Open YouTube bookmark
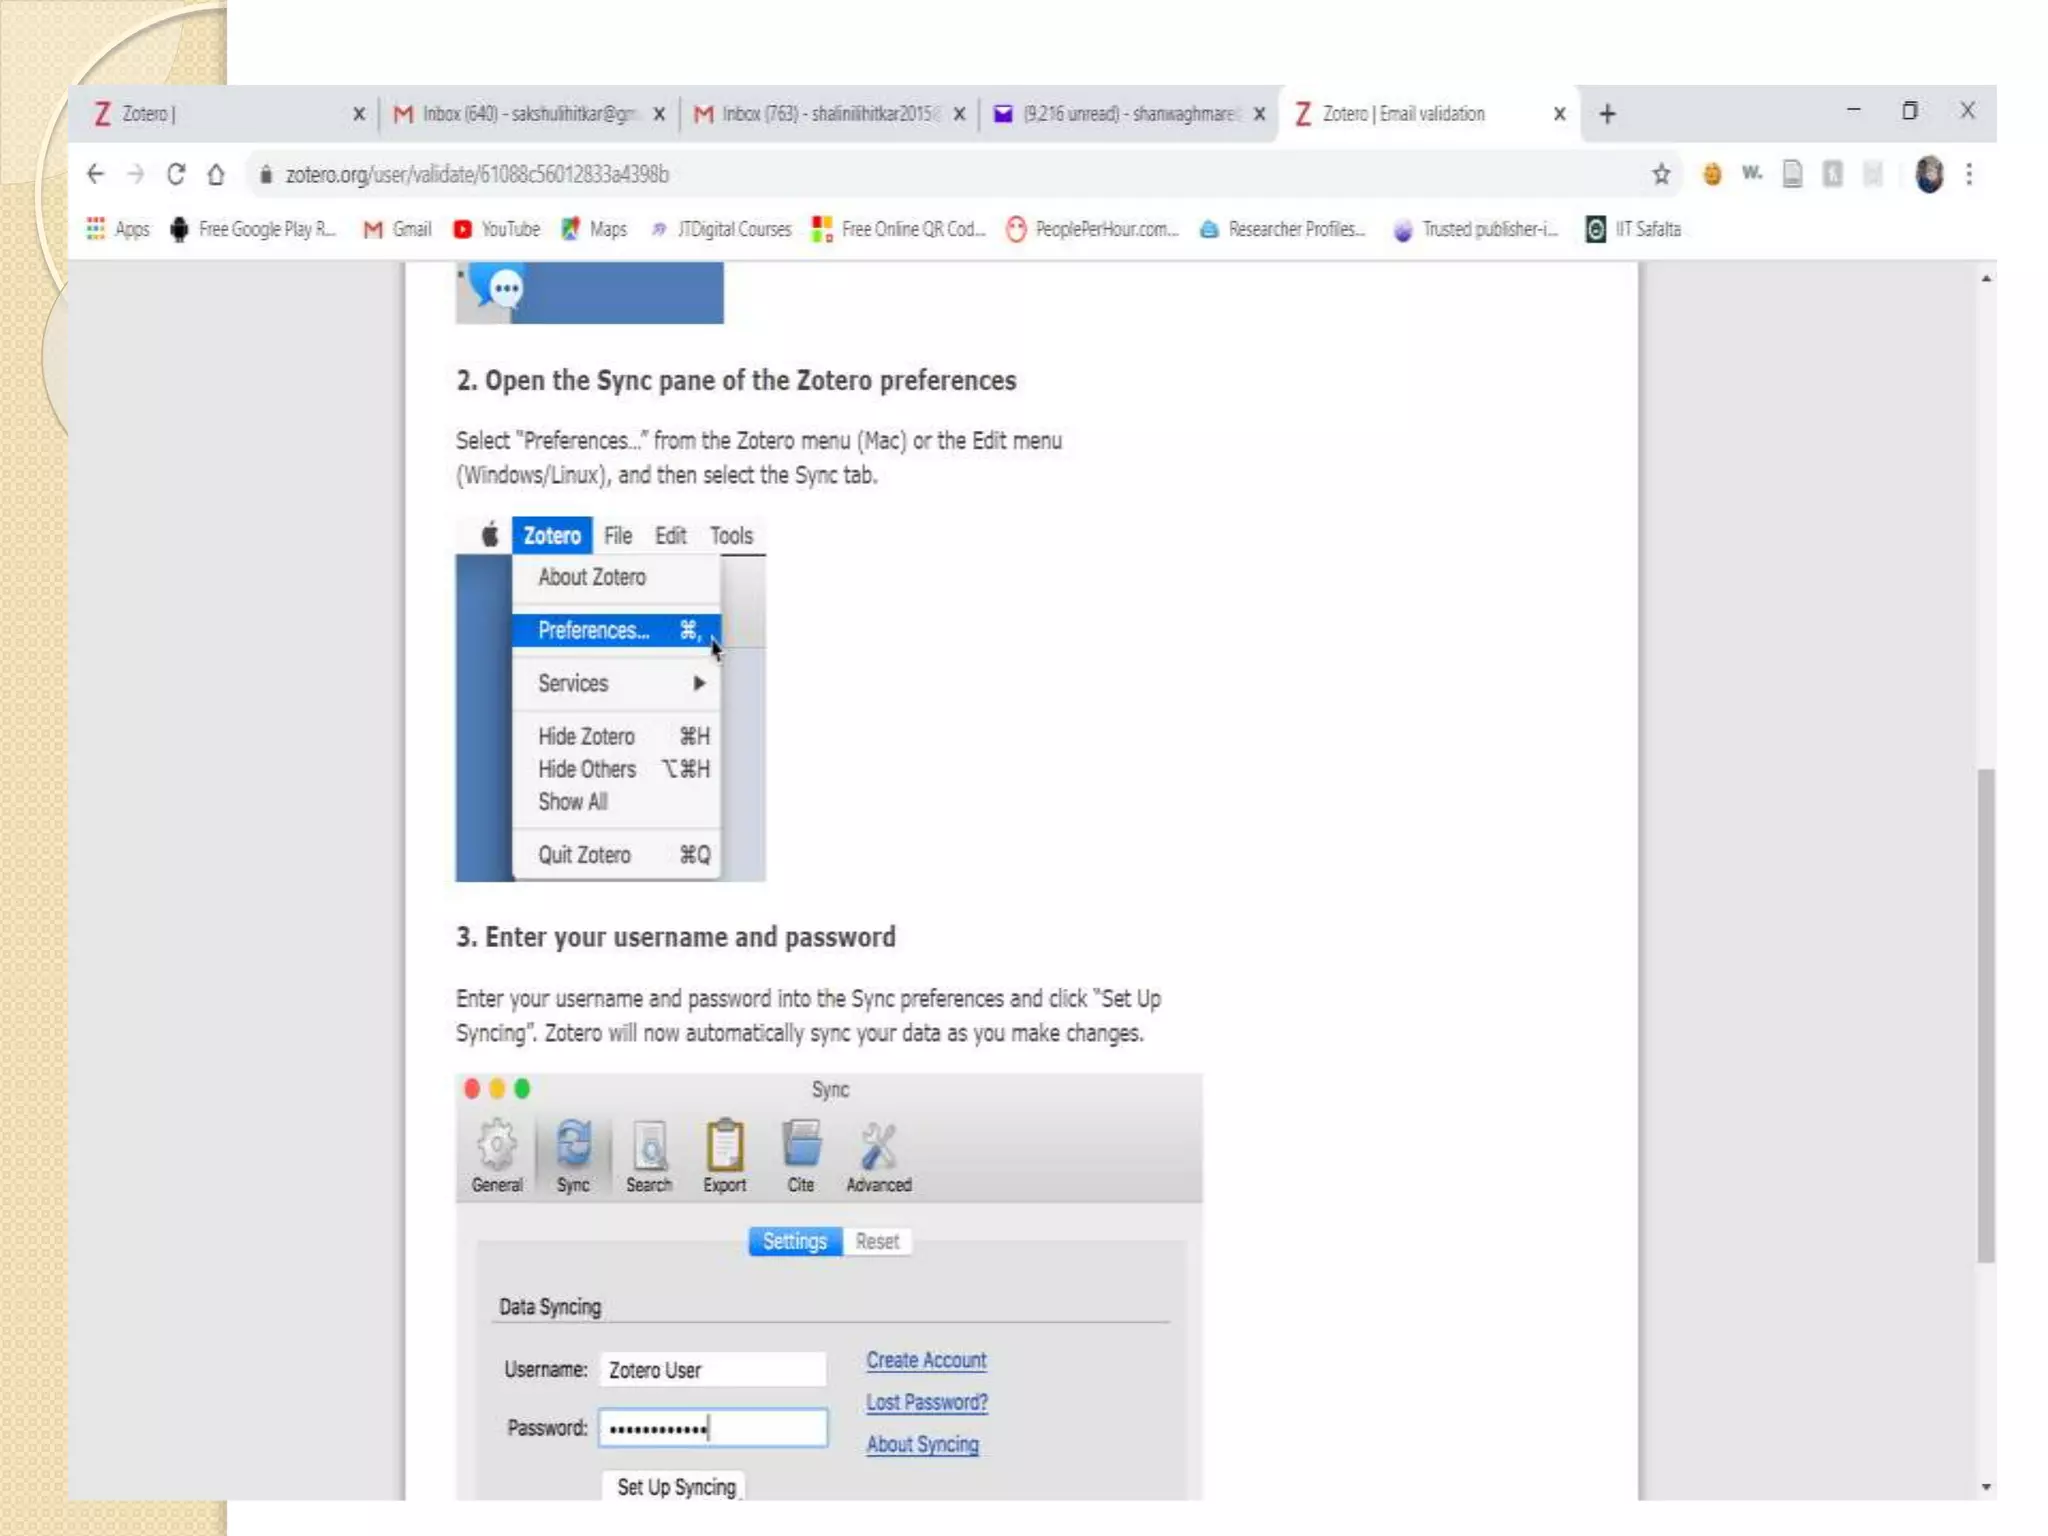 coord(497,229)
